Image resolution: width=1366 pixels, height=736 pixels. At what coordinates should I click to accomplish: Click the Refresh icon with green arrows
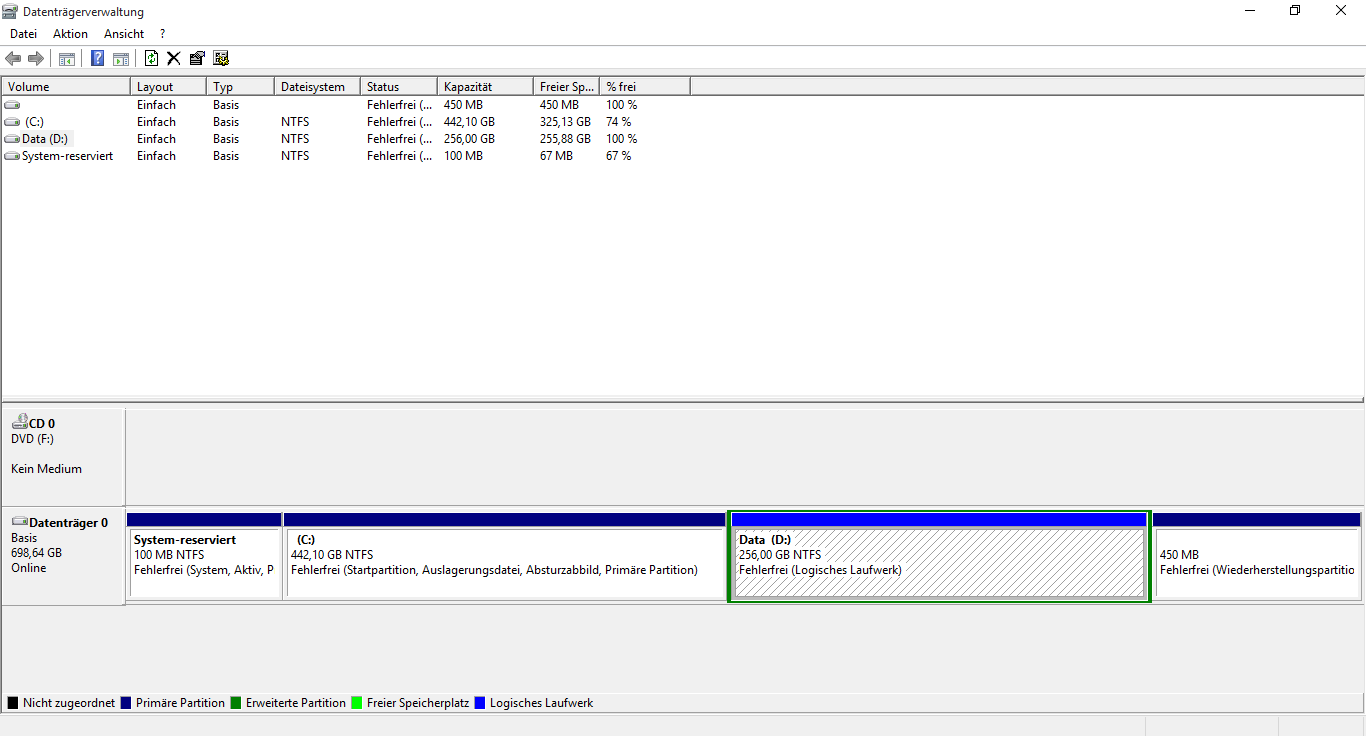(x=152, y=58)
